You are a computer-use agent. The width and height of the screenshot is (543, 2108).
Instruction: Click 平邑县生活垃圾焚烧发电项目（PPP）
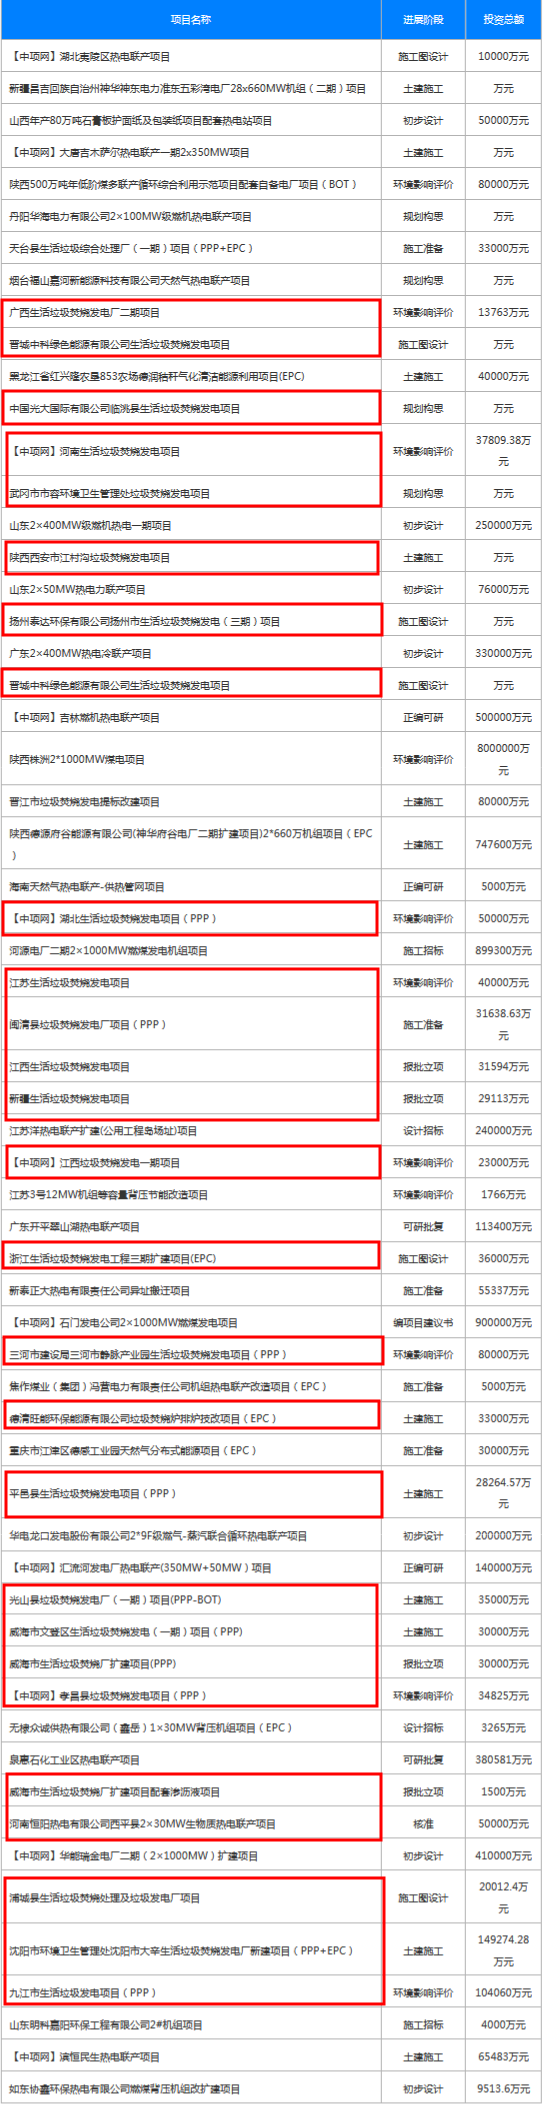pos(92,1494)
